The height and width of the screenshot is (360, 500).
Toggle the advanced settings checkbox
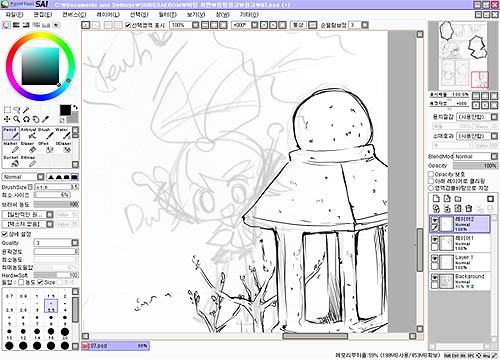pyautogui.click(x=5, y=234)
